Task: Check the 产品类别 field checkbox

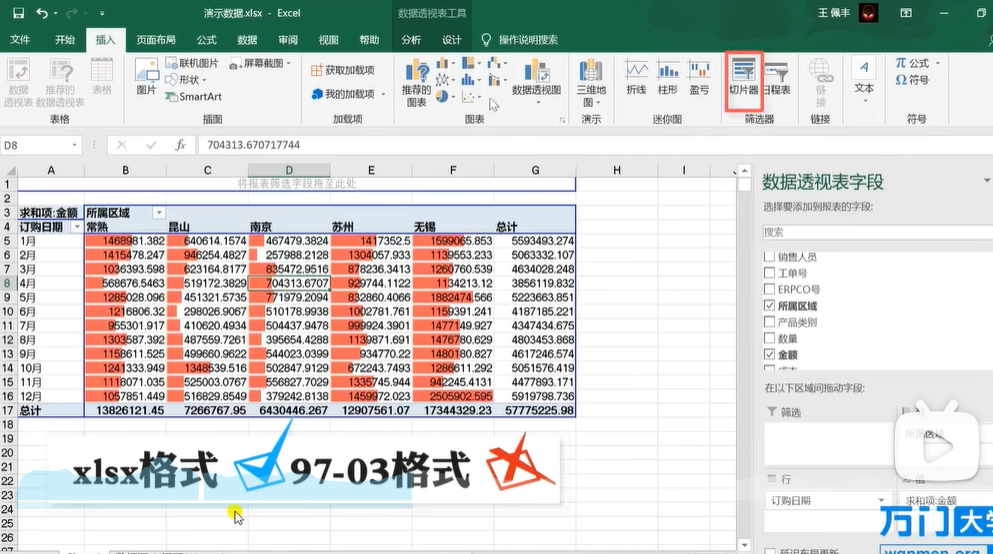Action: click(x=769, y=322)
